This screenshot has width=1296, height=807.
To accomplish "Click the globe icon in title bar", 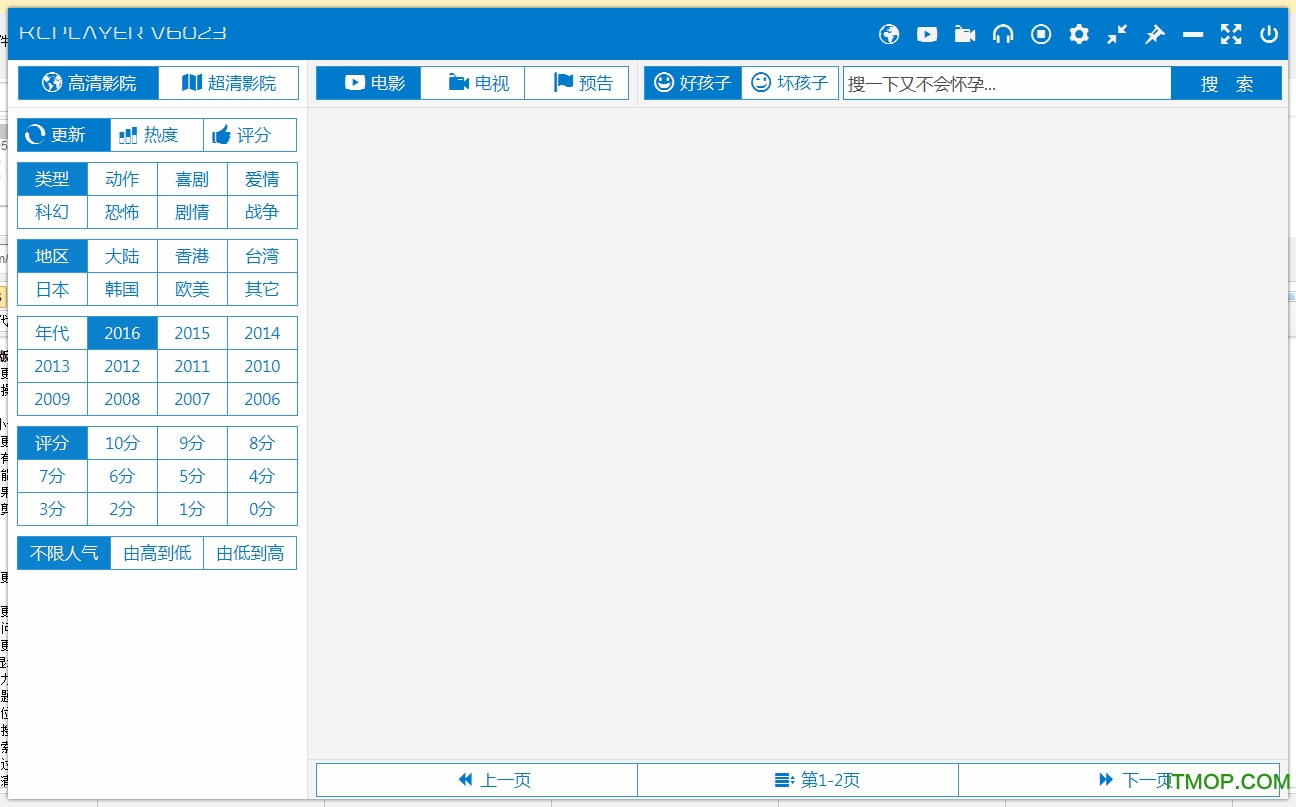I will 889,34.
